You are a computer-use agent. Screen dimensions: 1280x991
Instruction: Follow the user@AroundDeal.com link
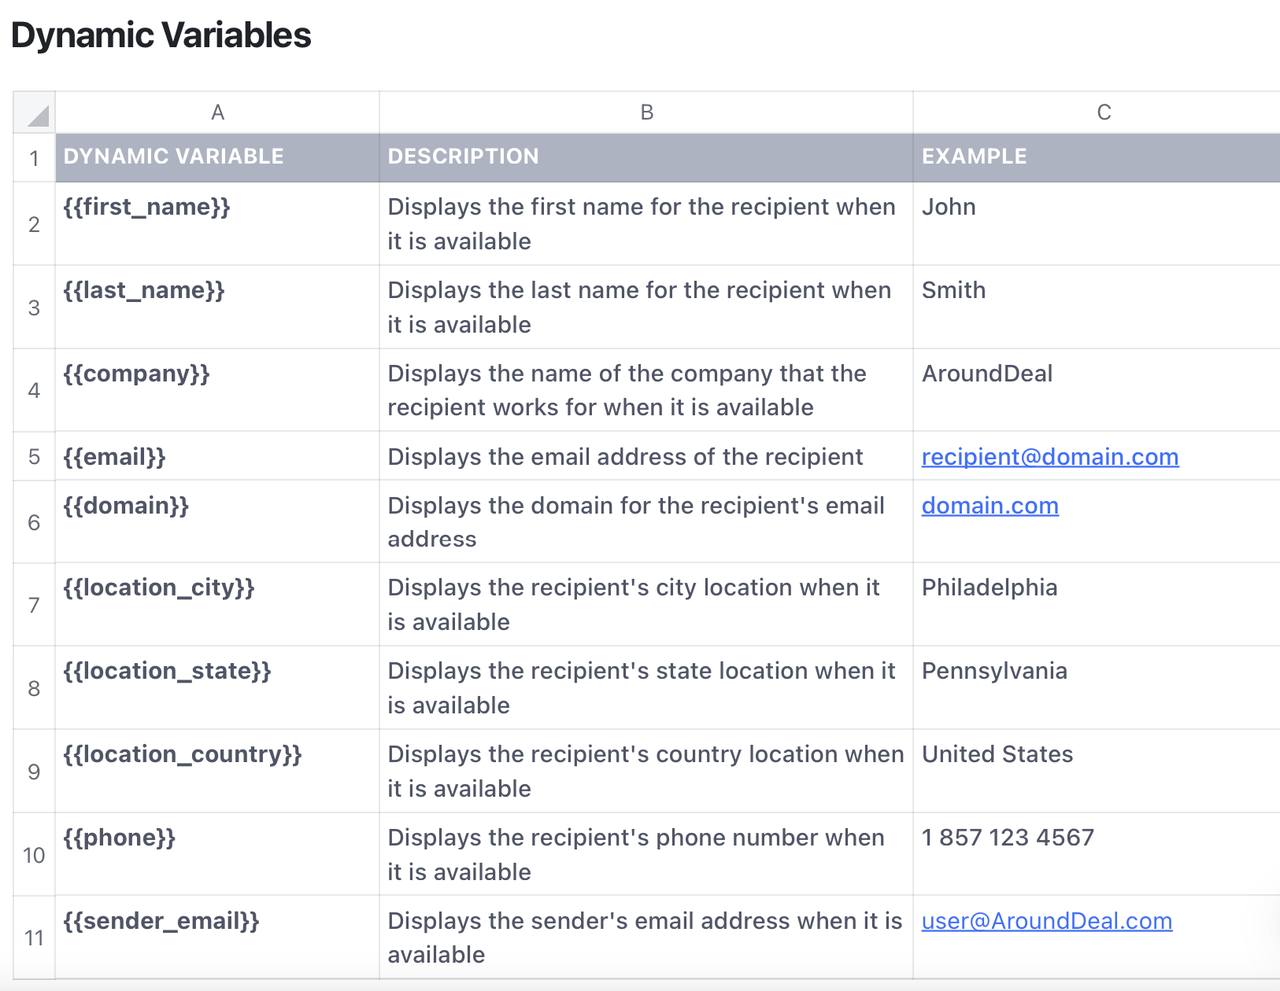coord(1046,921)
